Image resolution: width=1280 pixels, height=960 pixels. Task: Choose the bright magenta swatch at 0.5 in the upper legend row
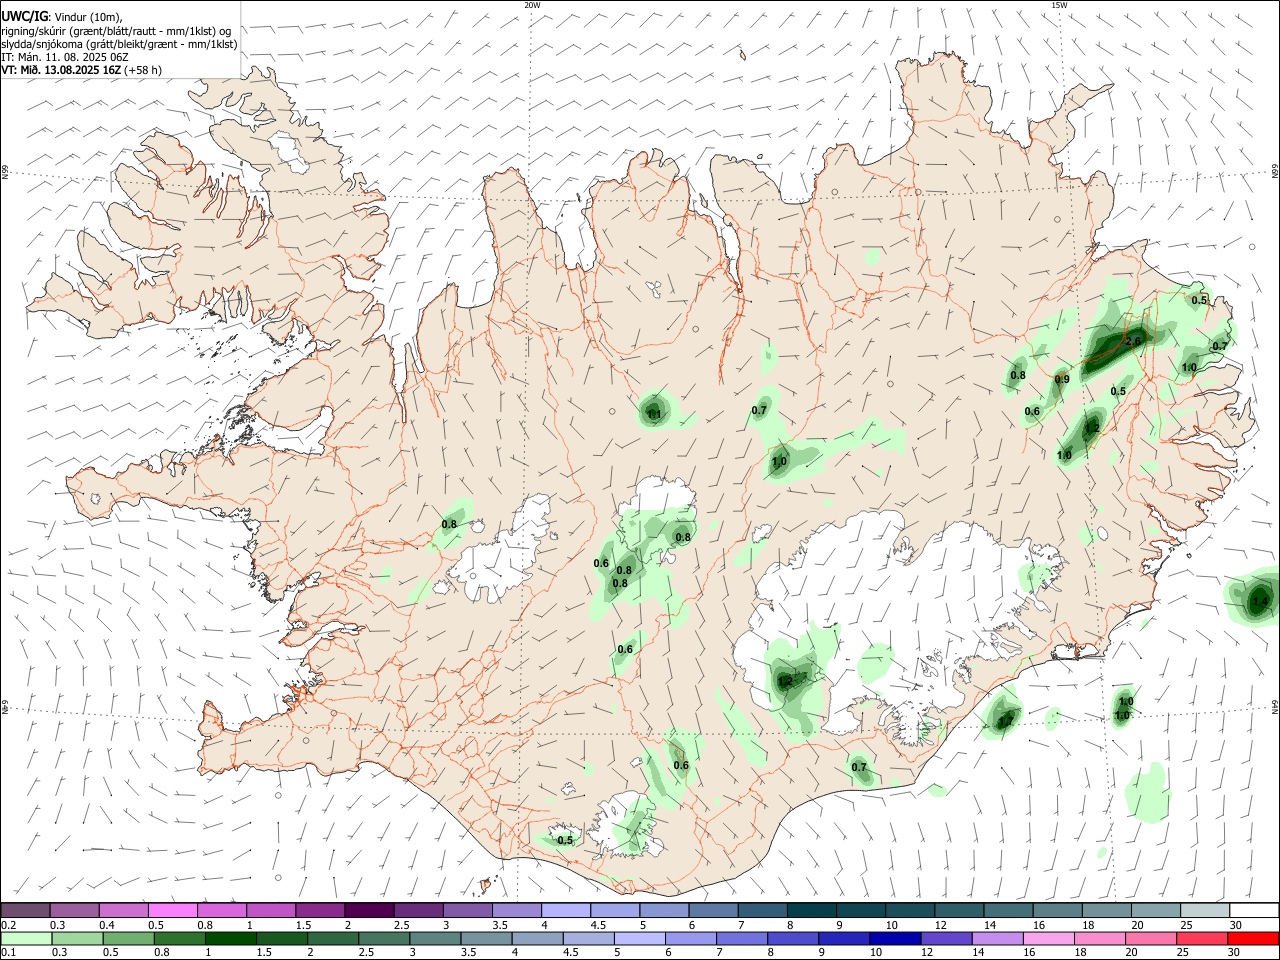click(172, 910)
